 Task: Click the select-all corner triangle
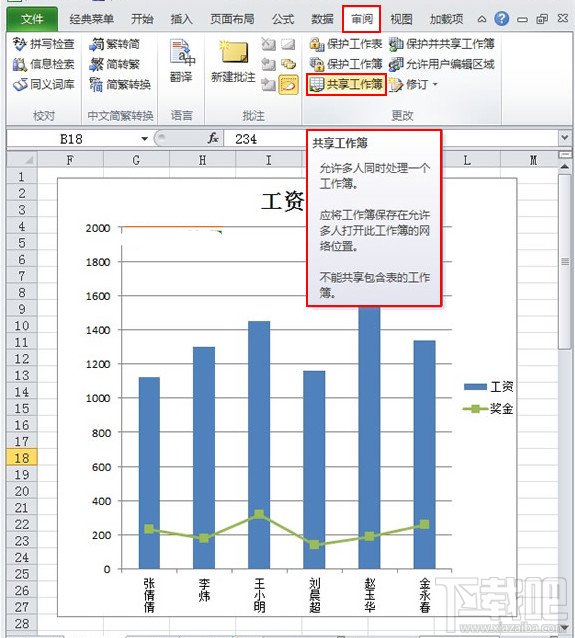point(22,160)
